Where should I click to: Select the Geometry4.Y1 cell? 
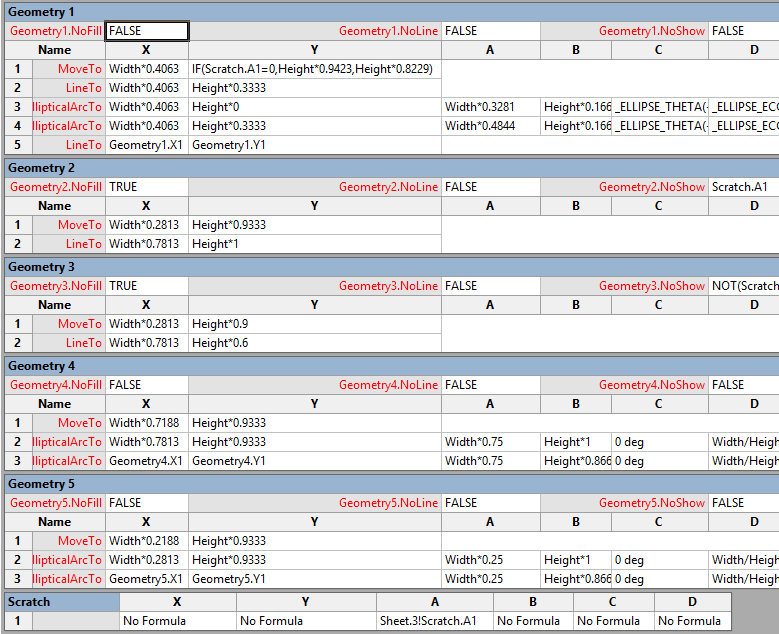314,461
